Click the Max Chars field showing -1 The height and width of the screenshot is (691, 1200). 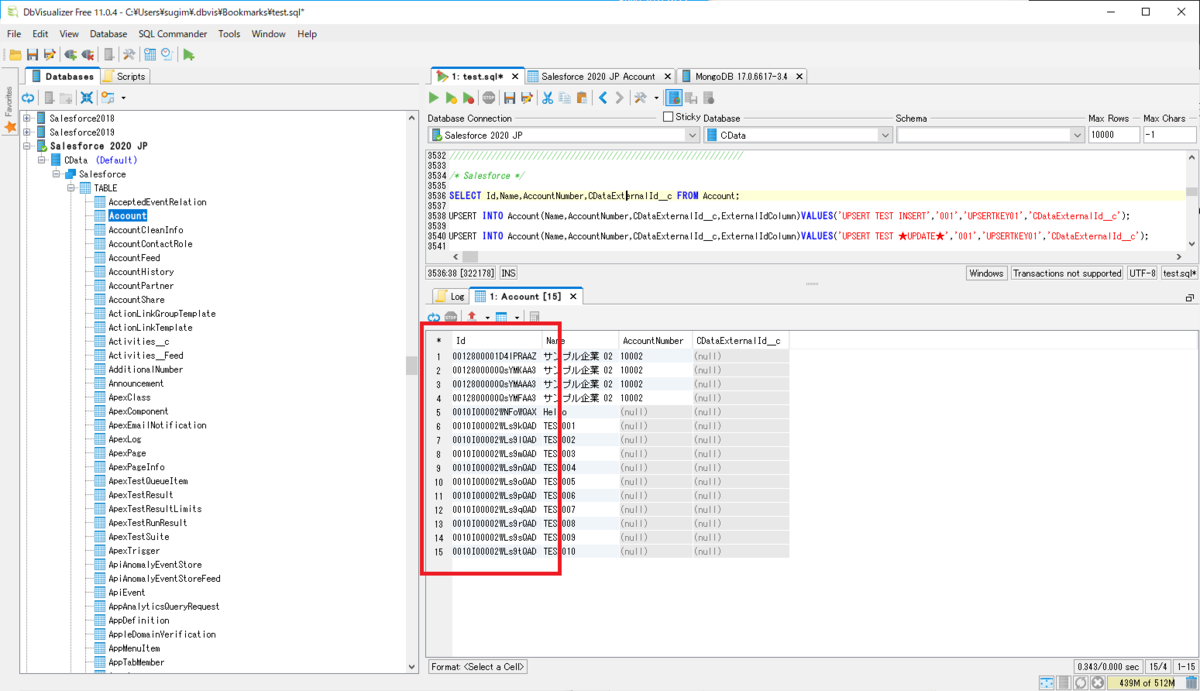coord(1169,135)
